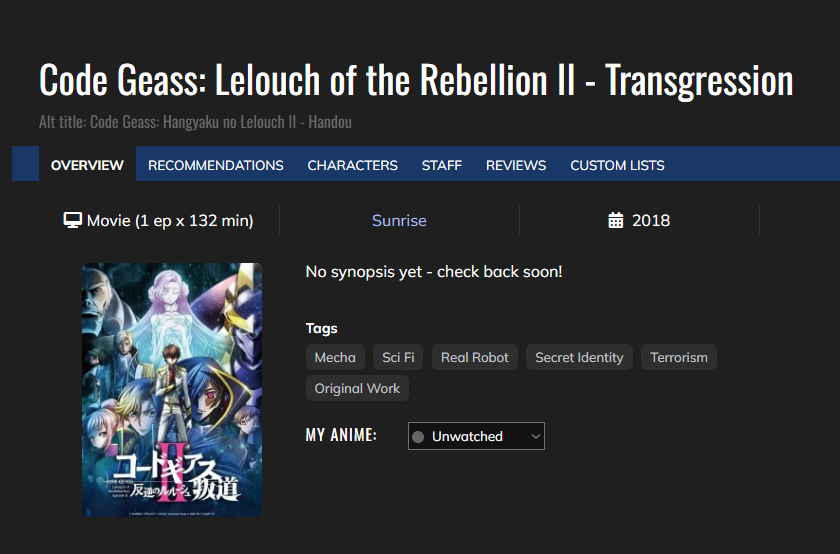Viewport: 840px width, 554px height.
Task: Go to the Characters tab
Action: point(352,165)
